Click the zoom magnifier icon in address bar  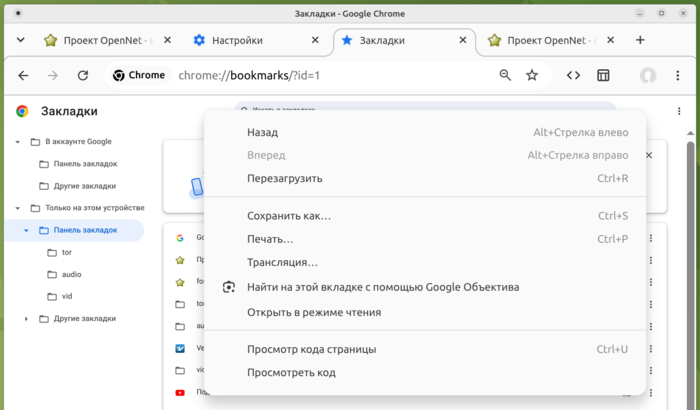coord(505,75)
